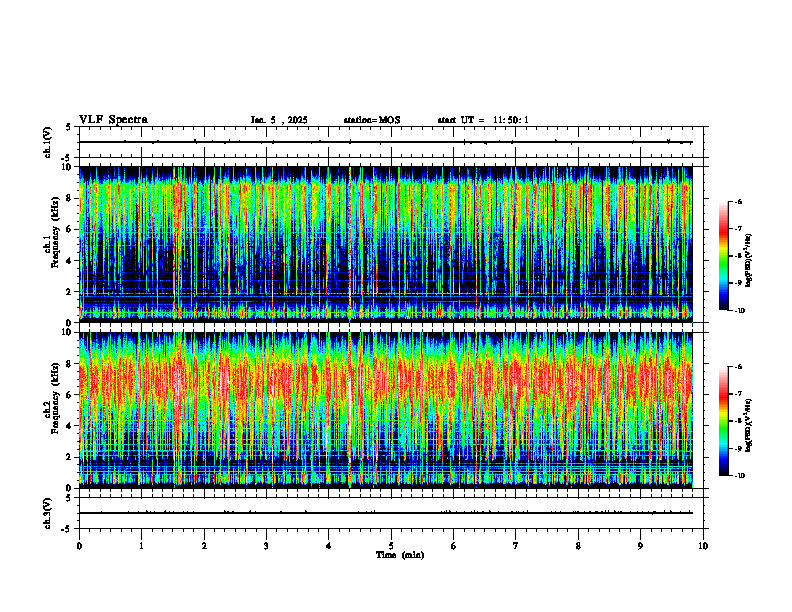Click the time axis tick label "7"

point(516,546)
